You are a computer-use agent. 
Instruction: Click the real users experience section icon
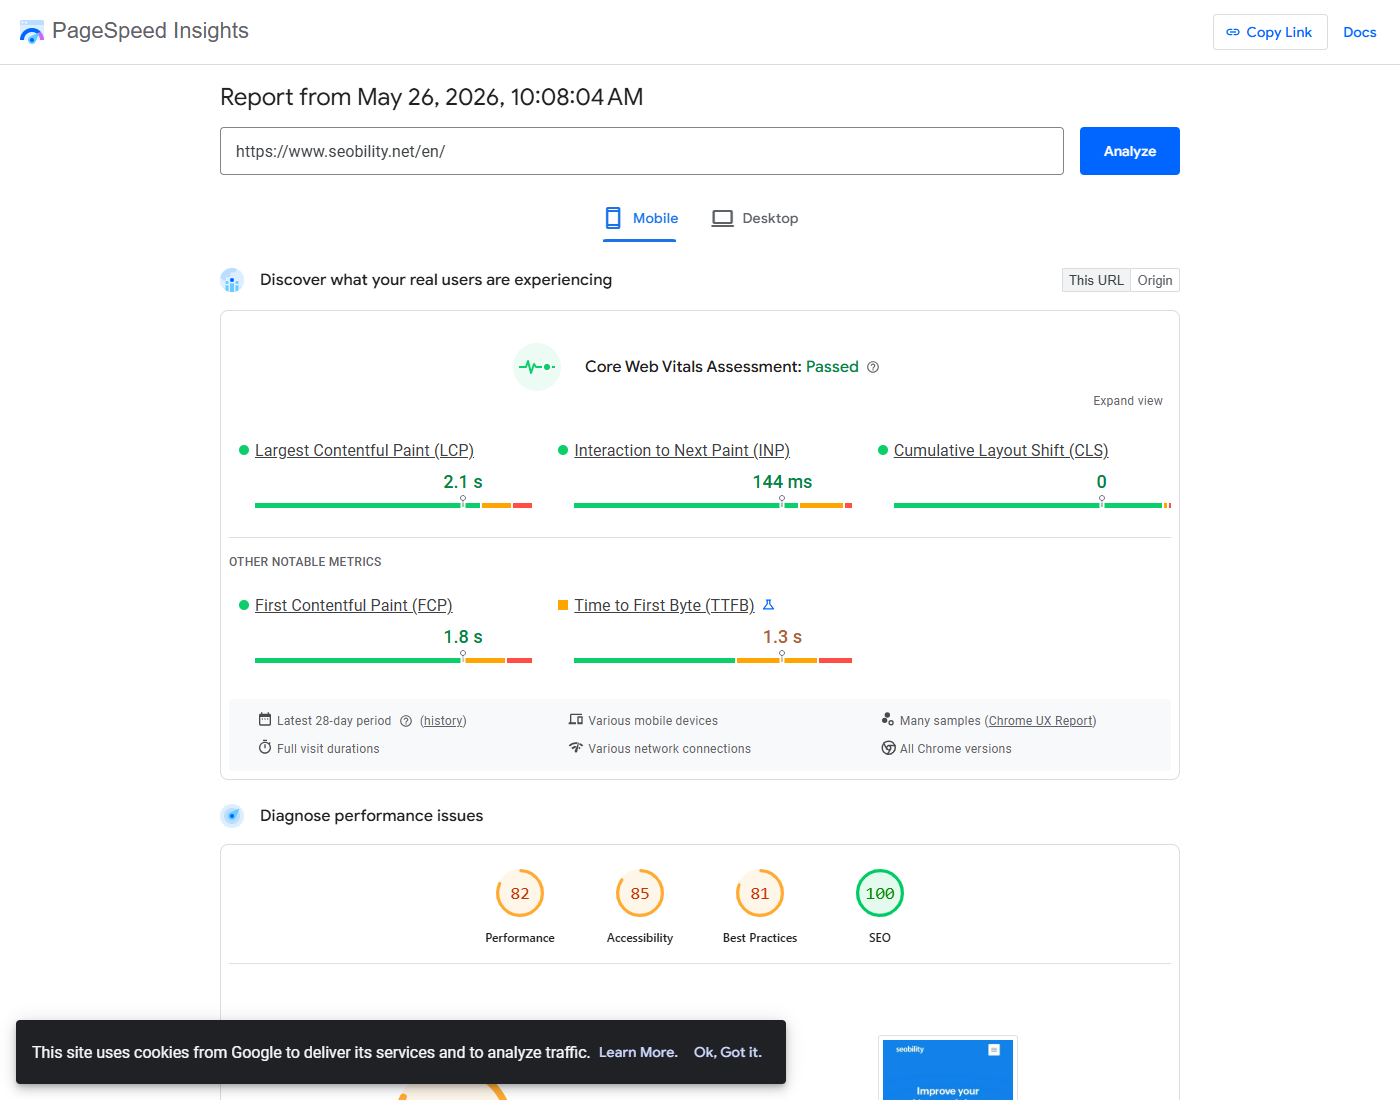(232, 280)
